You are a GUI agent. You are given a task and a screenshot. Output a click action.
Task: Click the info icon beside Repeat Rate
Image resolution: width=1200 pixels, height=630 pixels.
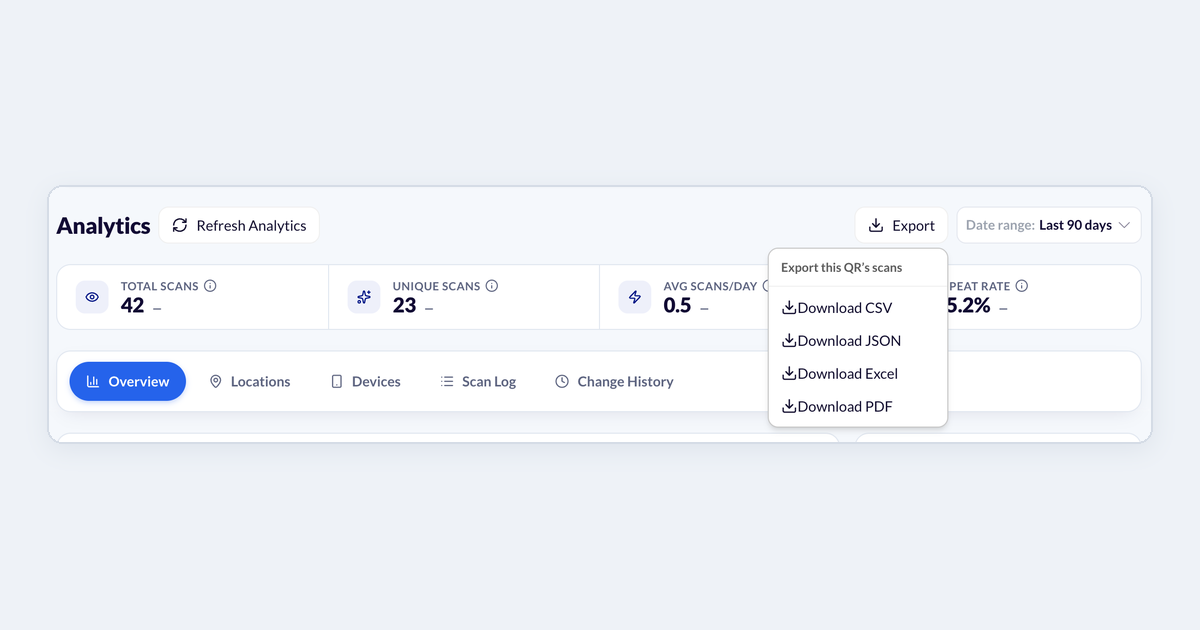[1021, 286]
